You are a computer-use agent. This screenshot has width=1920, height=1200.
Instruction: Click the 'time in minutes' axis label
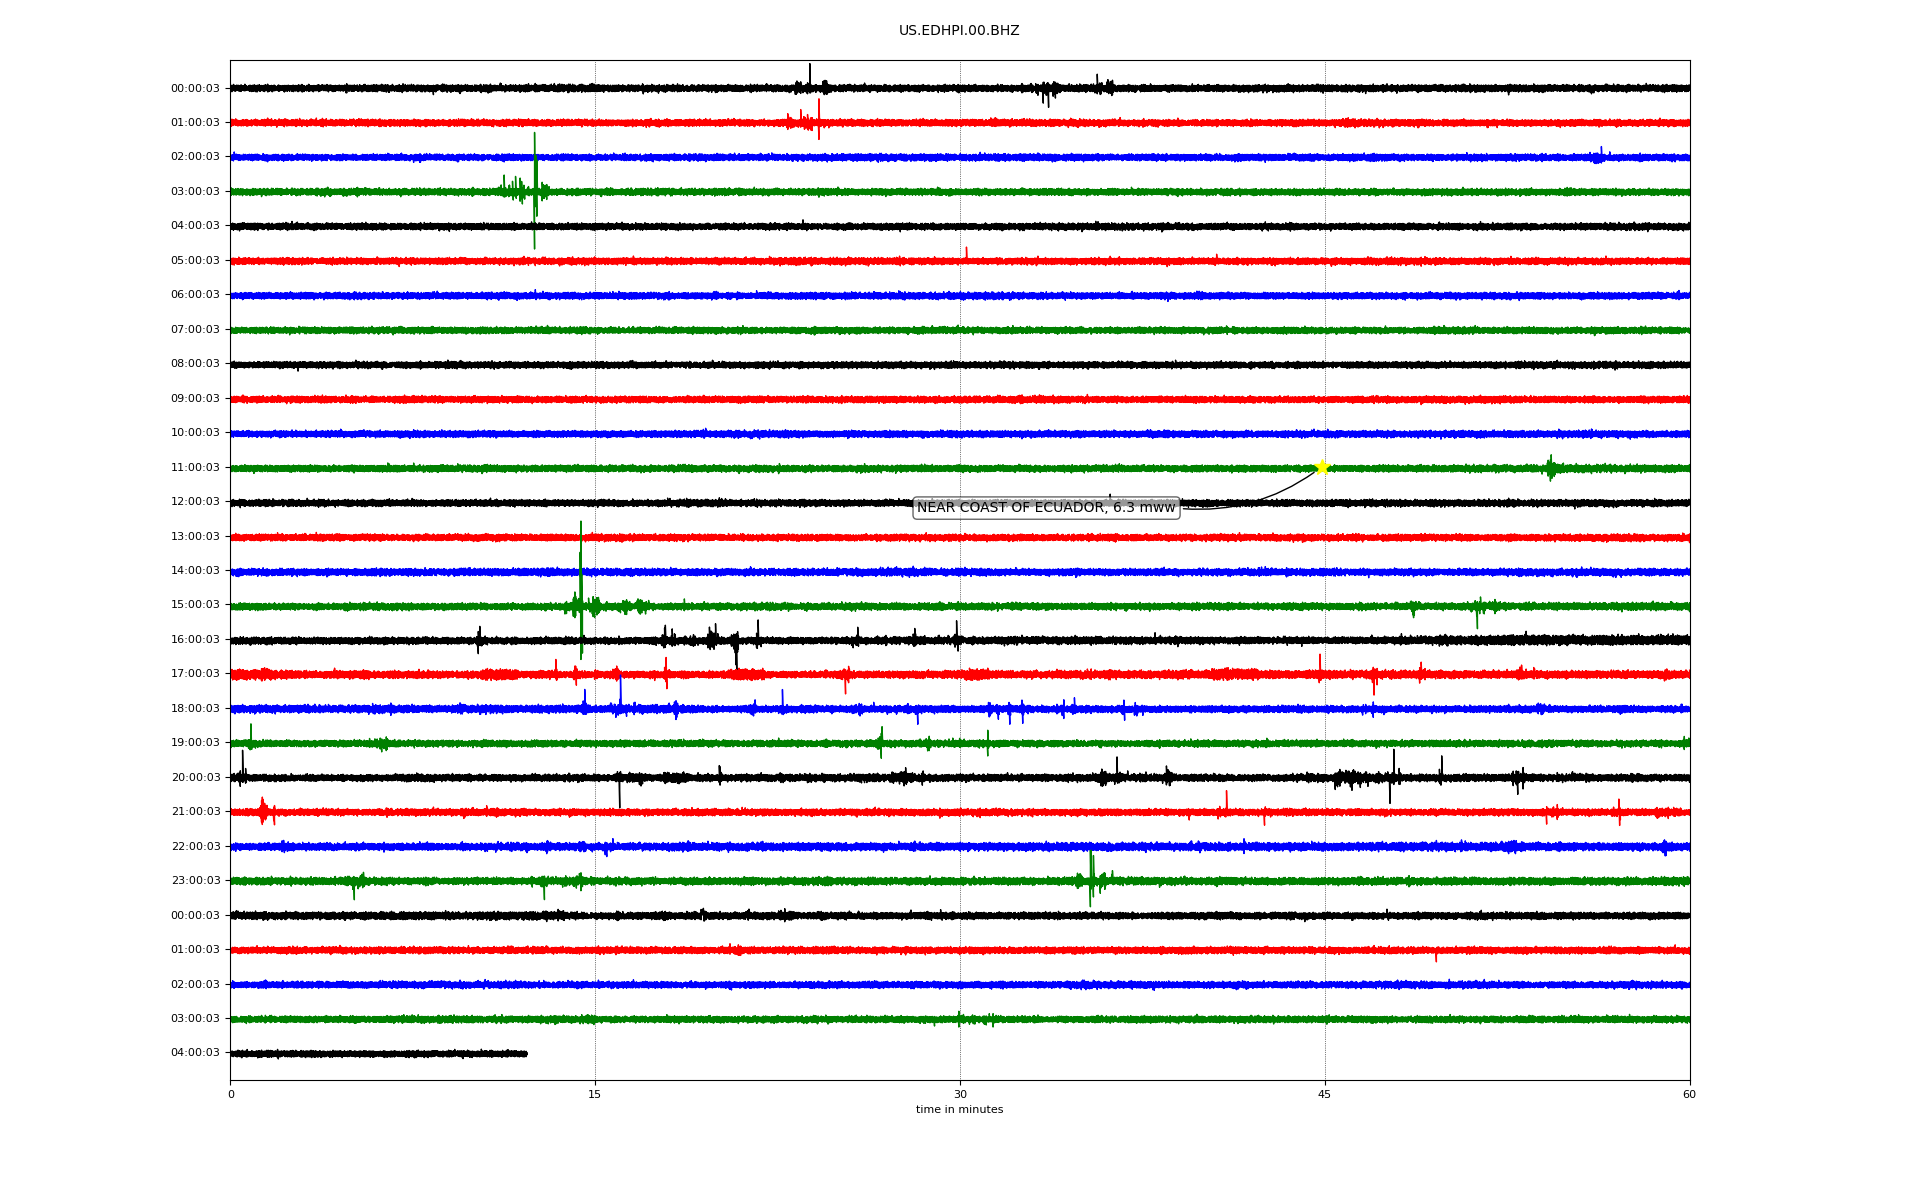[959, 1110]
